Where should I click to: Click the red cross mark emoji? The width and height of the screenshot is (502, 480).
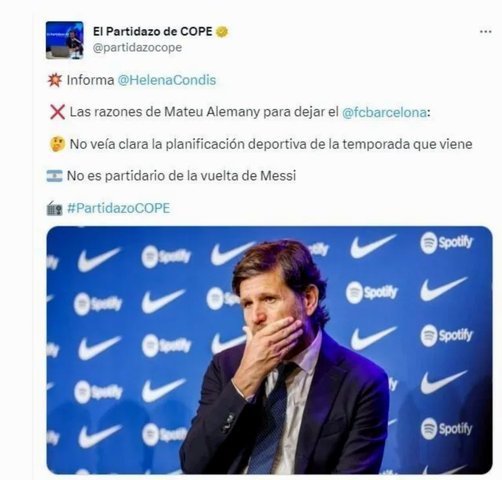pos(57,112)
